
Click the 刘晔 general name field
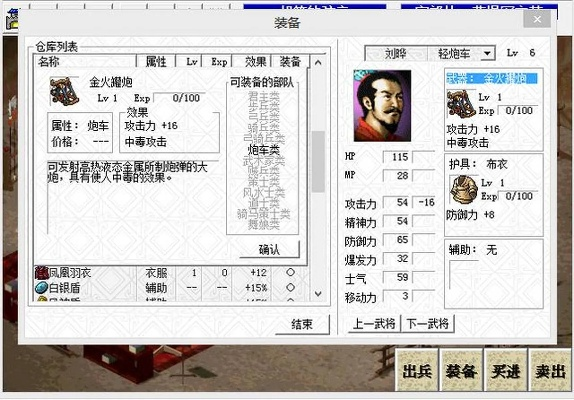coord(396,54)
